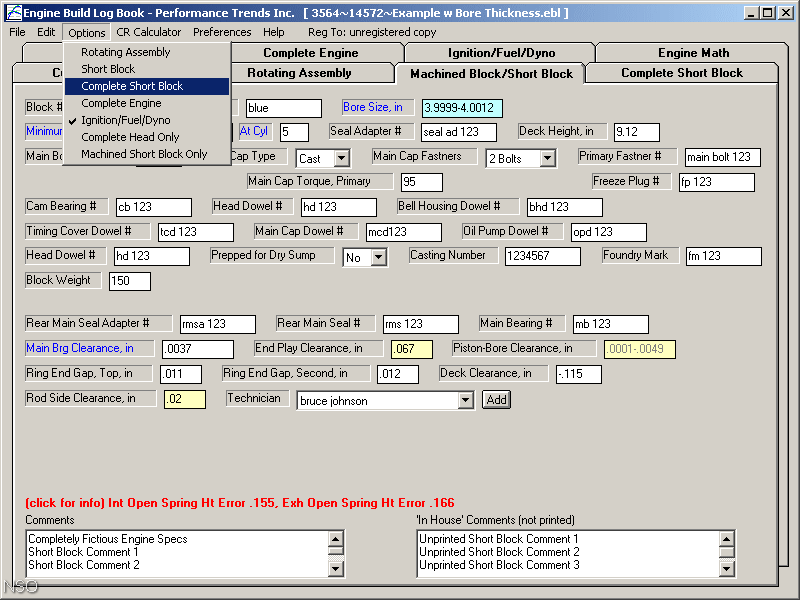The width and height of the screenshot is (800, 600).
Task: Click the Seal Adapter # input field
Action: pos(459,132)
